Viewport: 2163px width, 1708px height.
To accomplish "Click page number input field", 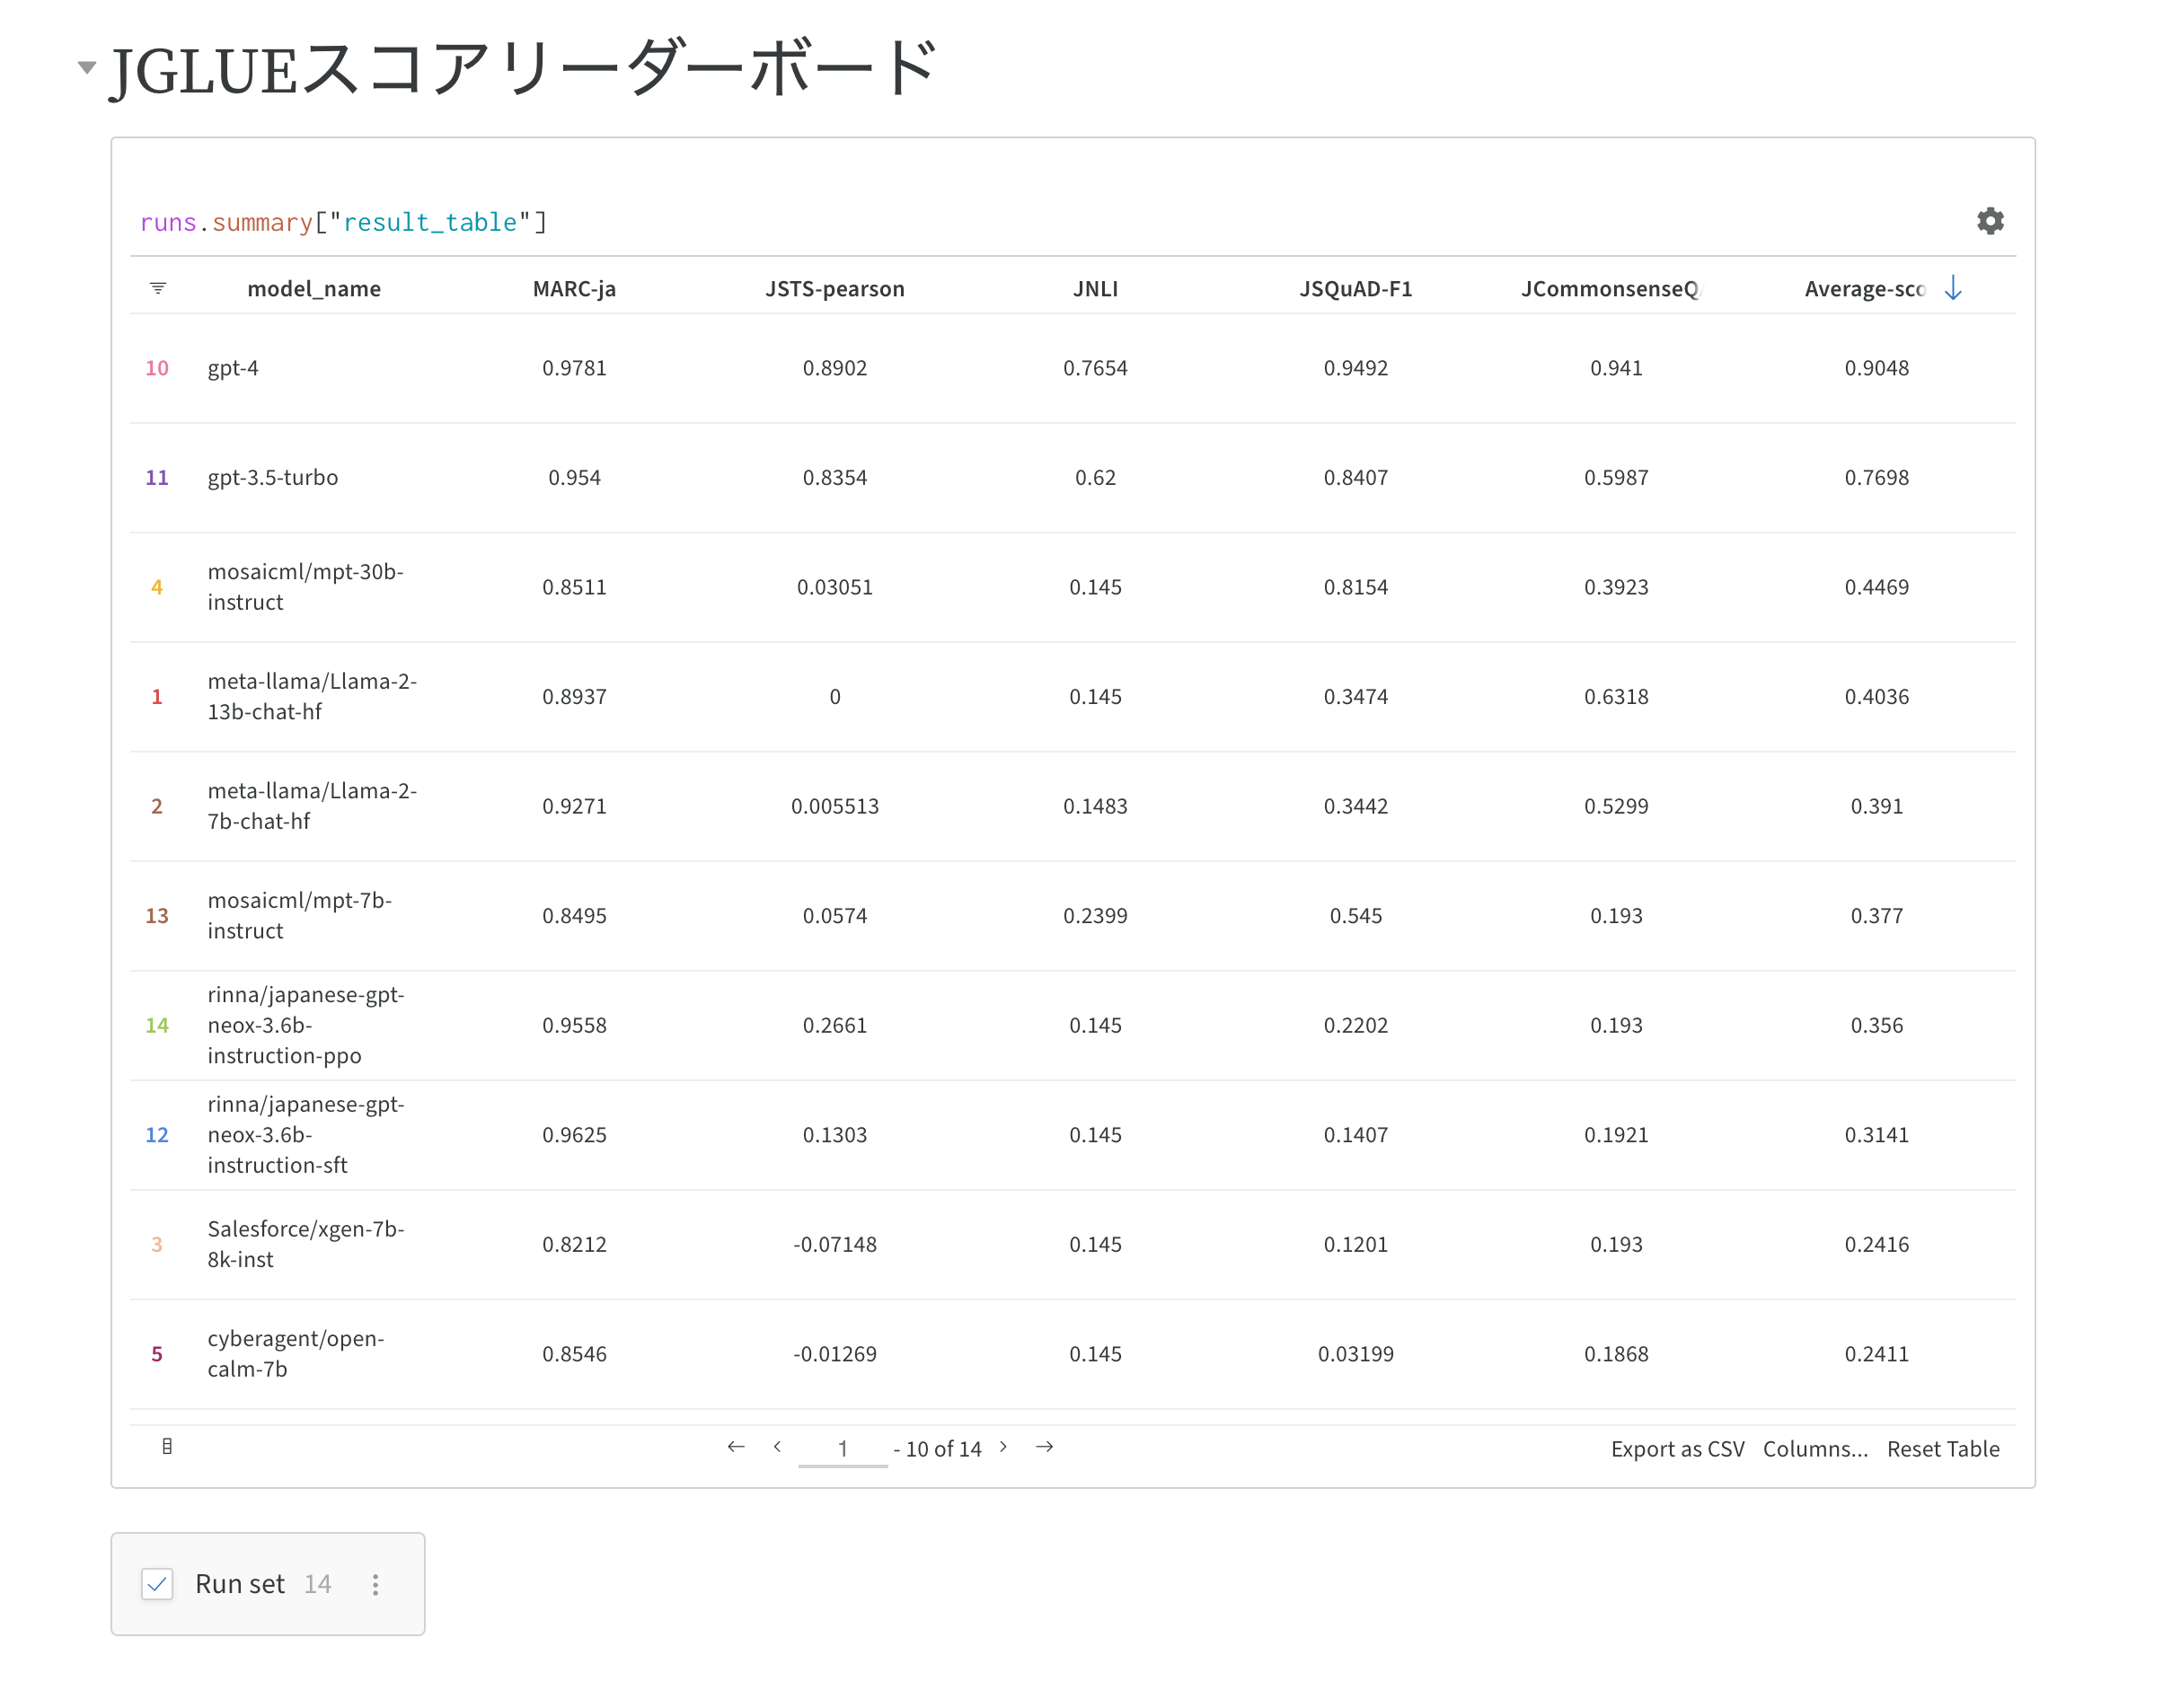I will (842, 1448).
